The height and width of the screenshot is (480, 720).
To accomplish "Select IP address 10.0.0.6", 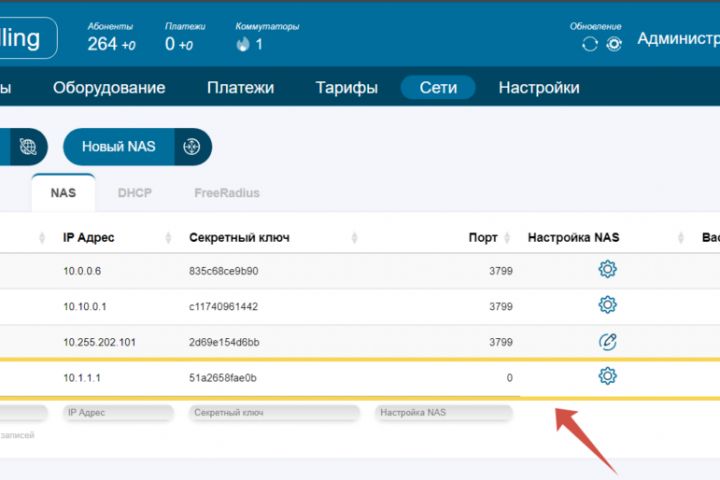I will coord(82,271).
